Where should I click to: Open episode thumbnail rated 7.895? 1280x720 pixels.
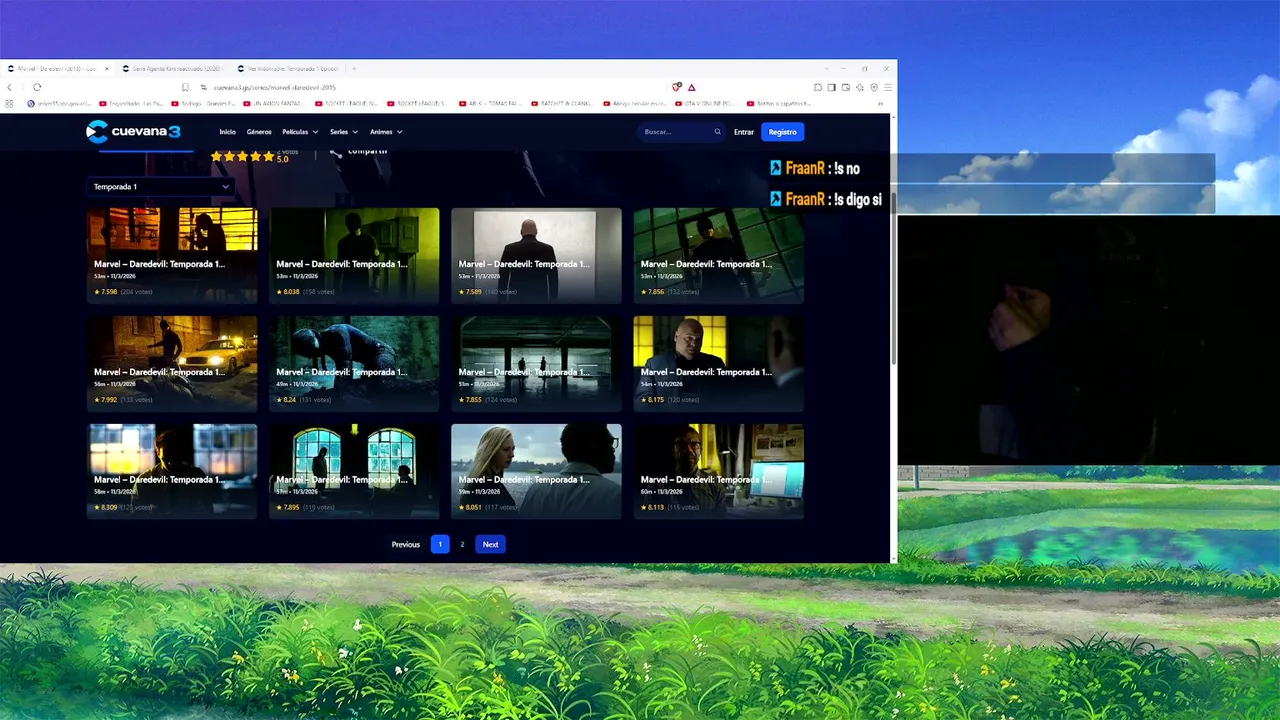click(354, 471)
